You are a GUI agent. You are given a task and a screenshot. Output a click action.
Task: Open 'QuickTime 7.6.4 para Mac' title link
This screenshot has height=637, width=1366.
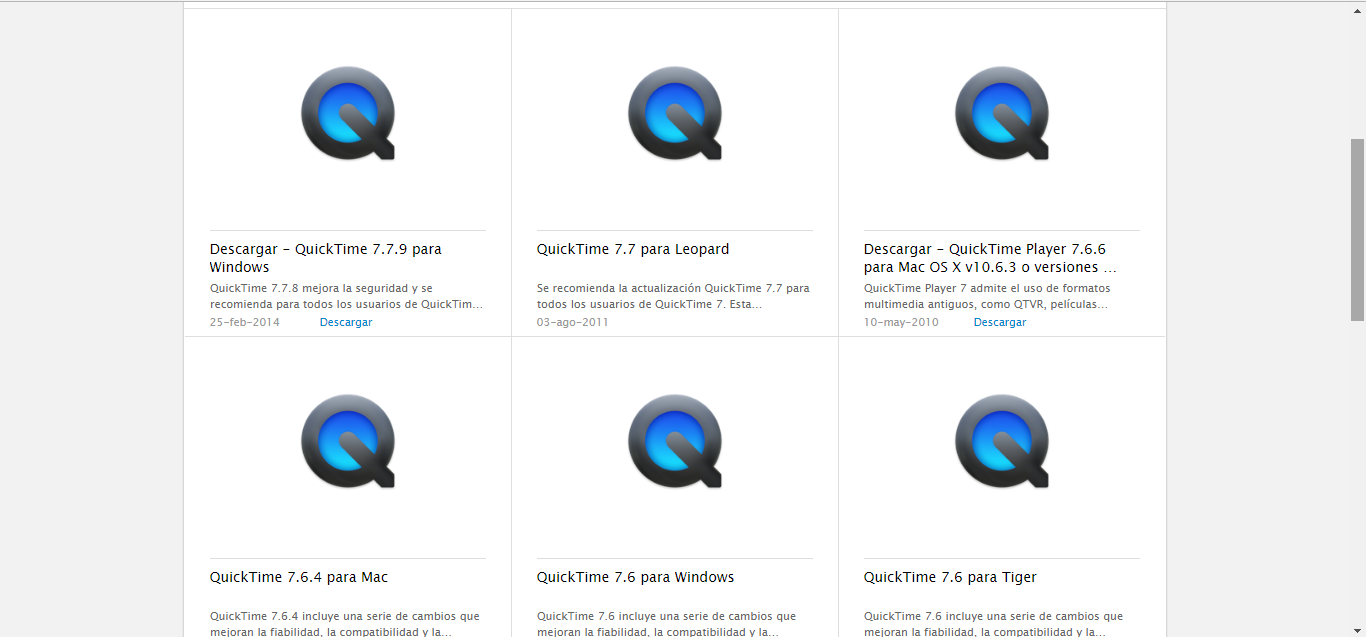(x=299, y=577)
